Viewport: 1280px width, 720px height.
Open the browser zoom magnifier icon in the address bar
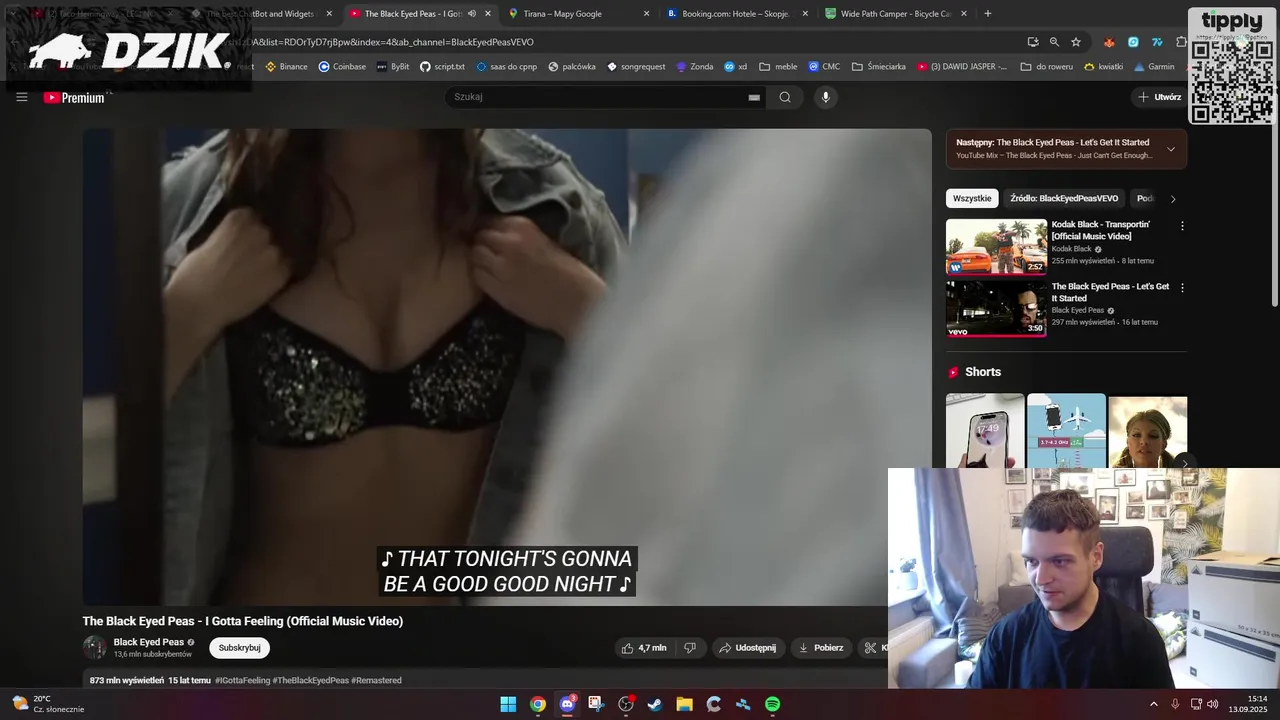click(1054, 42)
